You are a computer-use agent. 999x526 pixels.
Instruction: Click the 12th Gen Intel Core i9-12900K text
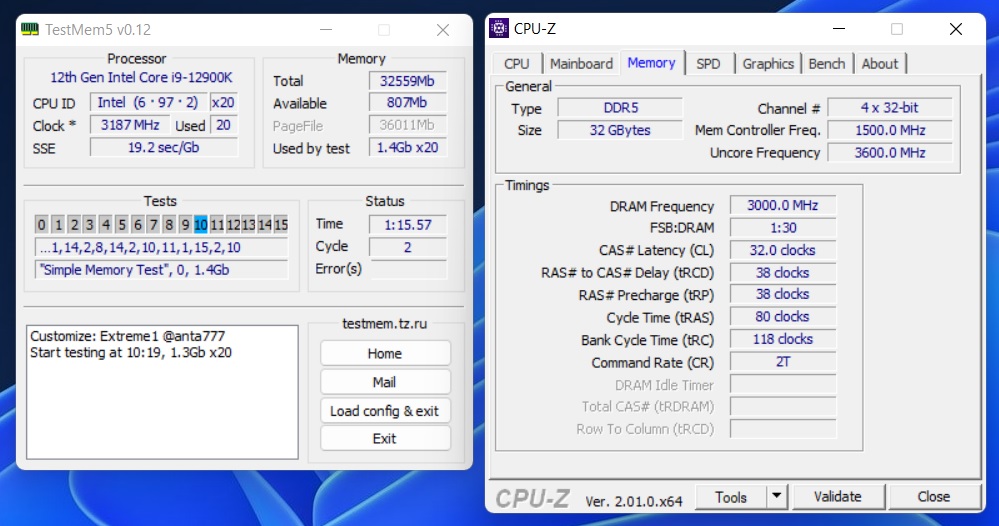[141, 78]
